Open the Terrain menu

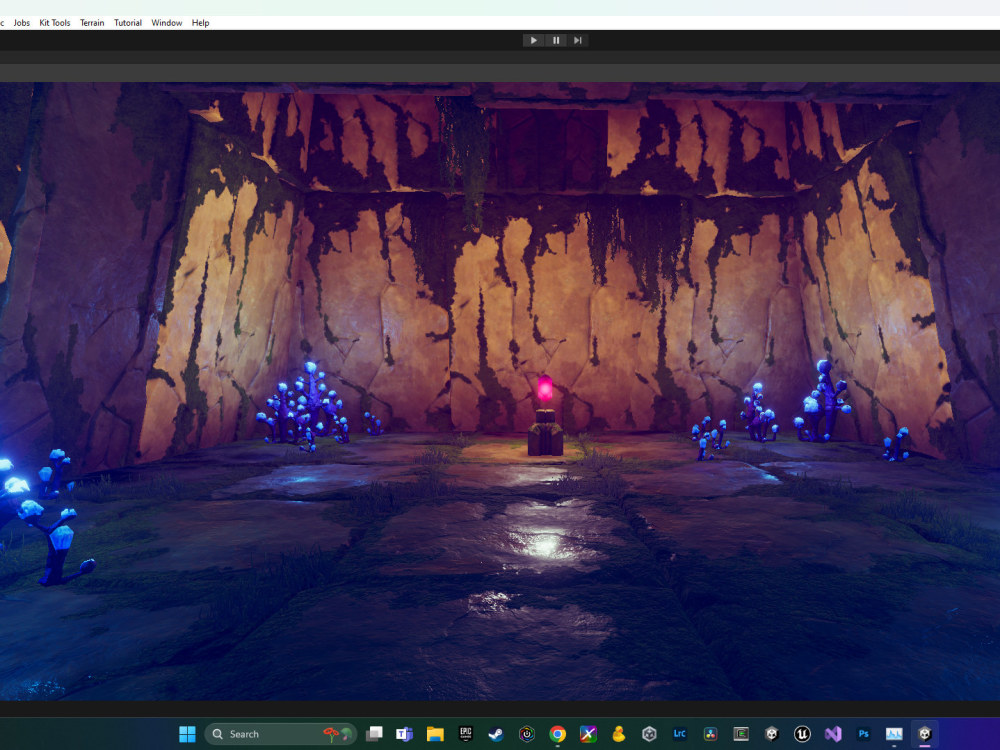coord(92,23)
